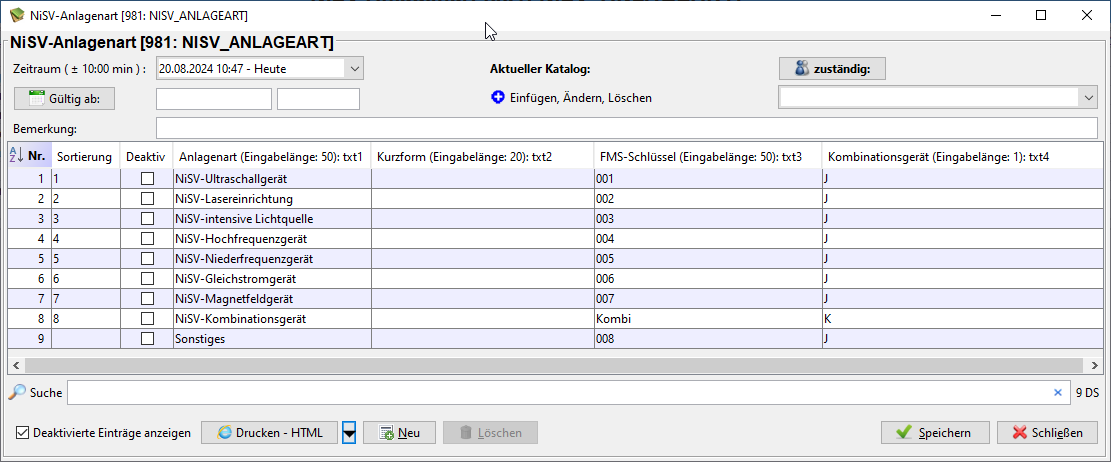
Task: Uncheck Deaktivierte Einträge anzeigen
Action: click(23, 433)
